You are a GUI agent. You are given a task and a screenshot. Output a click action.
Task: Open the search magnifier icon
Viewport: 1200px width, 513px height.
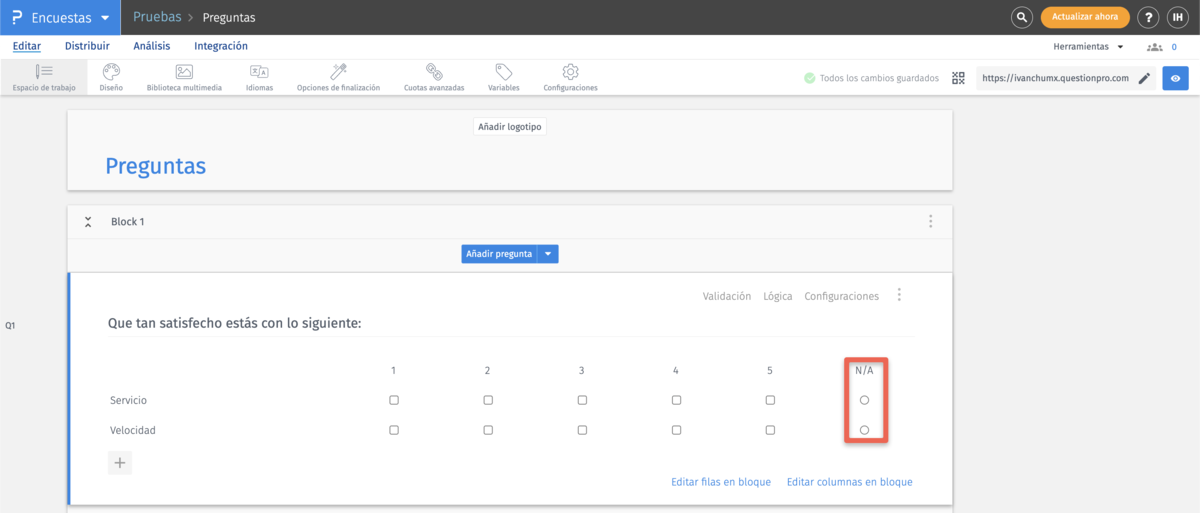(x=1021, y=17)
